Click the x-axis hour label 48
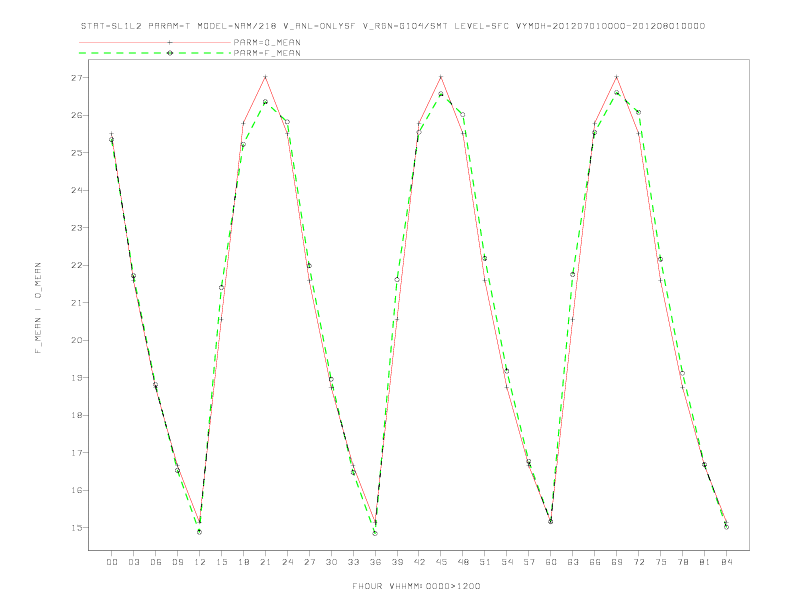Screen dimensions: 792x612 [x=463, y=562]
